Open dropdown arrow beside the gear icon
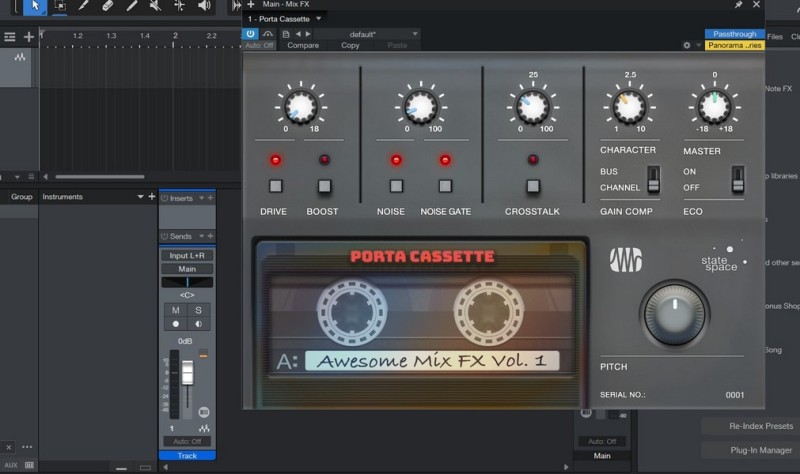 coord(698,45)
